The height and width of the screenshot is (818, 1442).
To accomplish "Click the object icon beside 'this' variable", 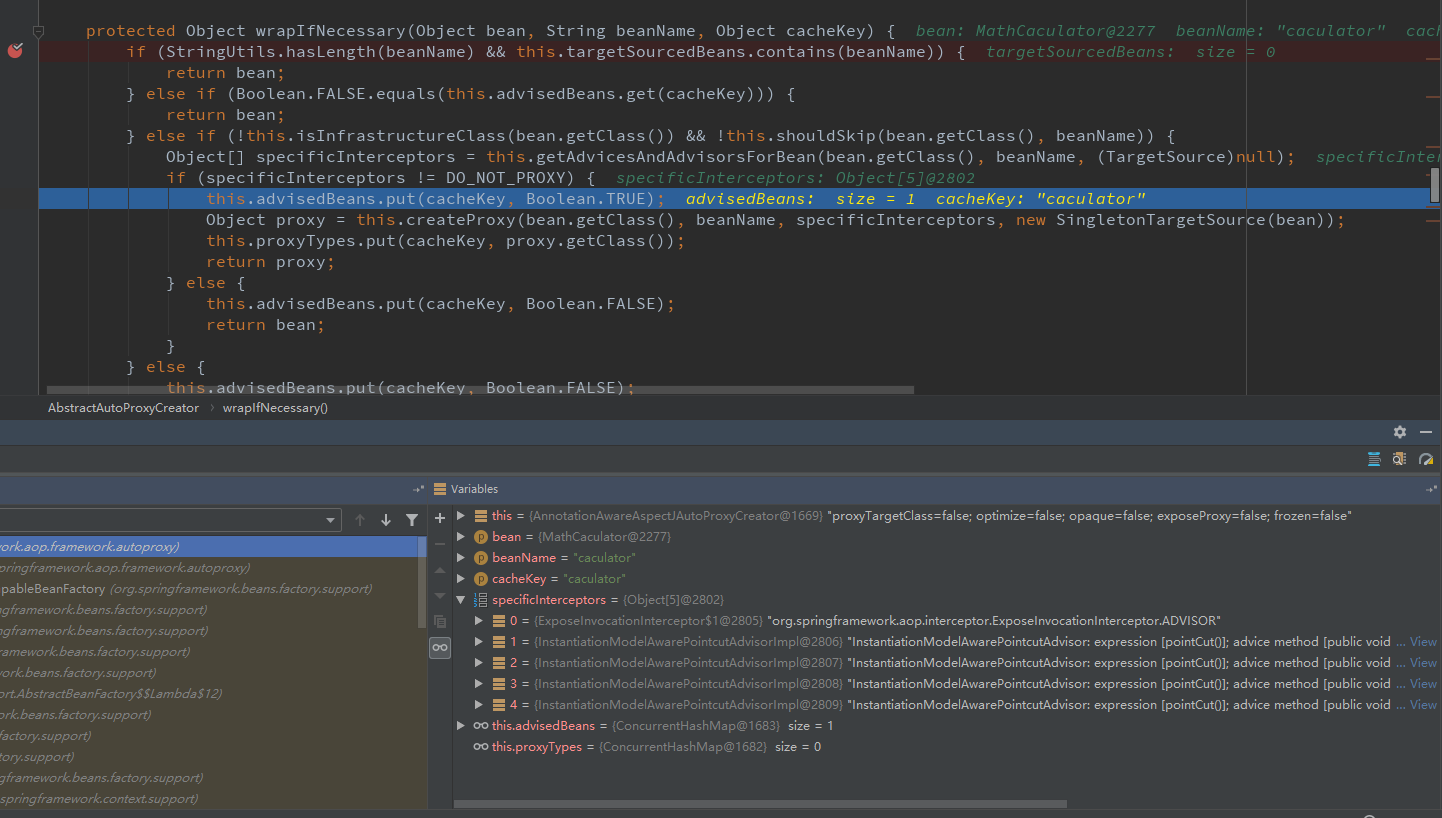I will coord(481,516).
